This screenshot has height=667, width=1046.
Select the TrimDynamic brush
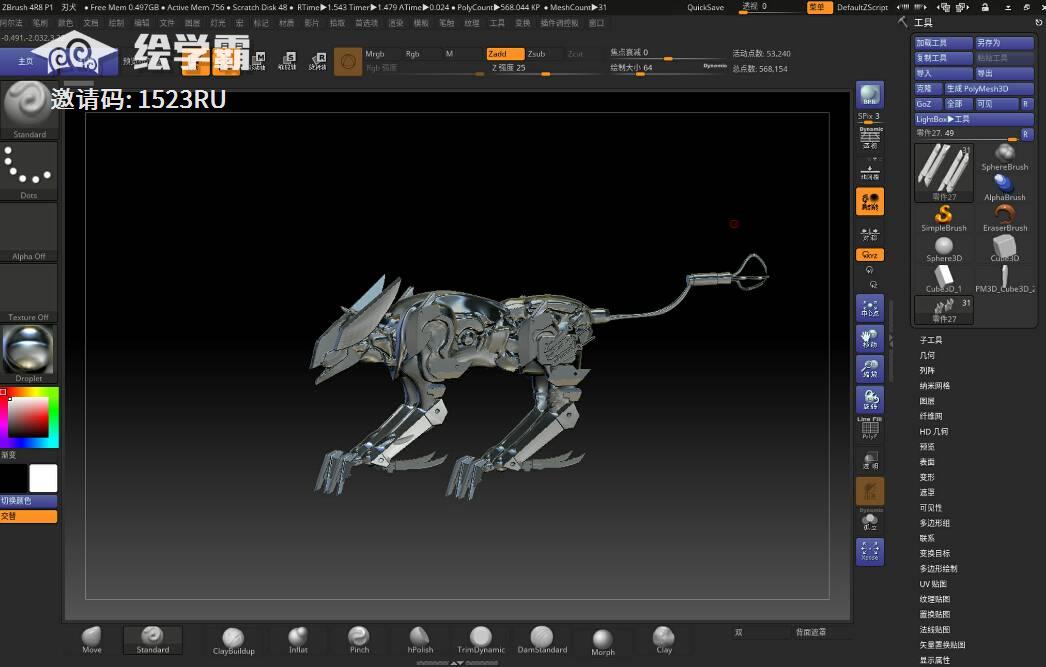(x=480, y=640)
